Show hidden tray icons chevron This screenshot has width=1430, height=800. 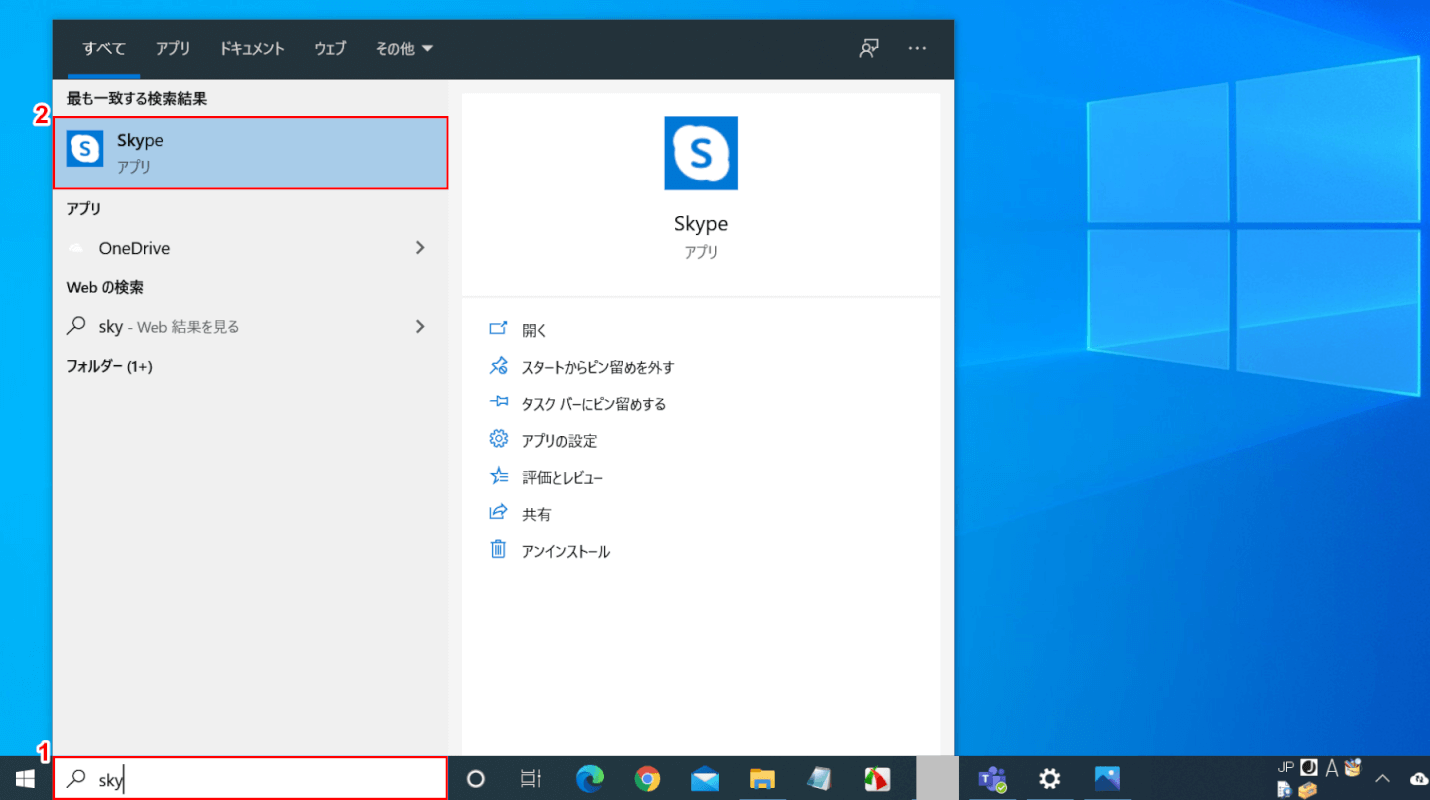click(1383, 778)
